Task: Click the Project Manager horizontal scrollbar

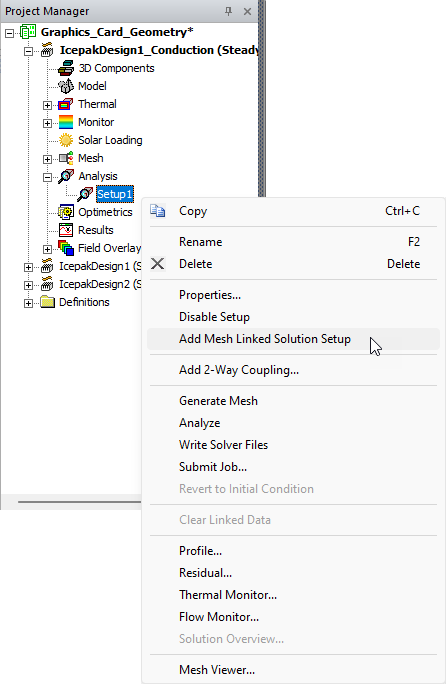Action: (79, 502)
